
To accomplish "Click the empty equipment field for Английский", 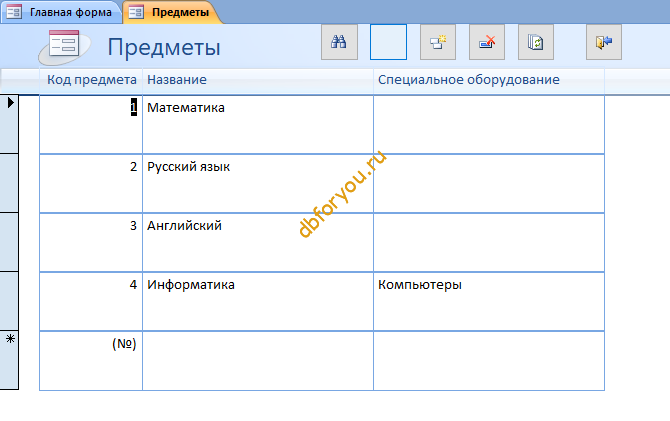I will [x=489, y=242].
